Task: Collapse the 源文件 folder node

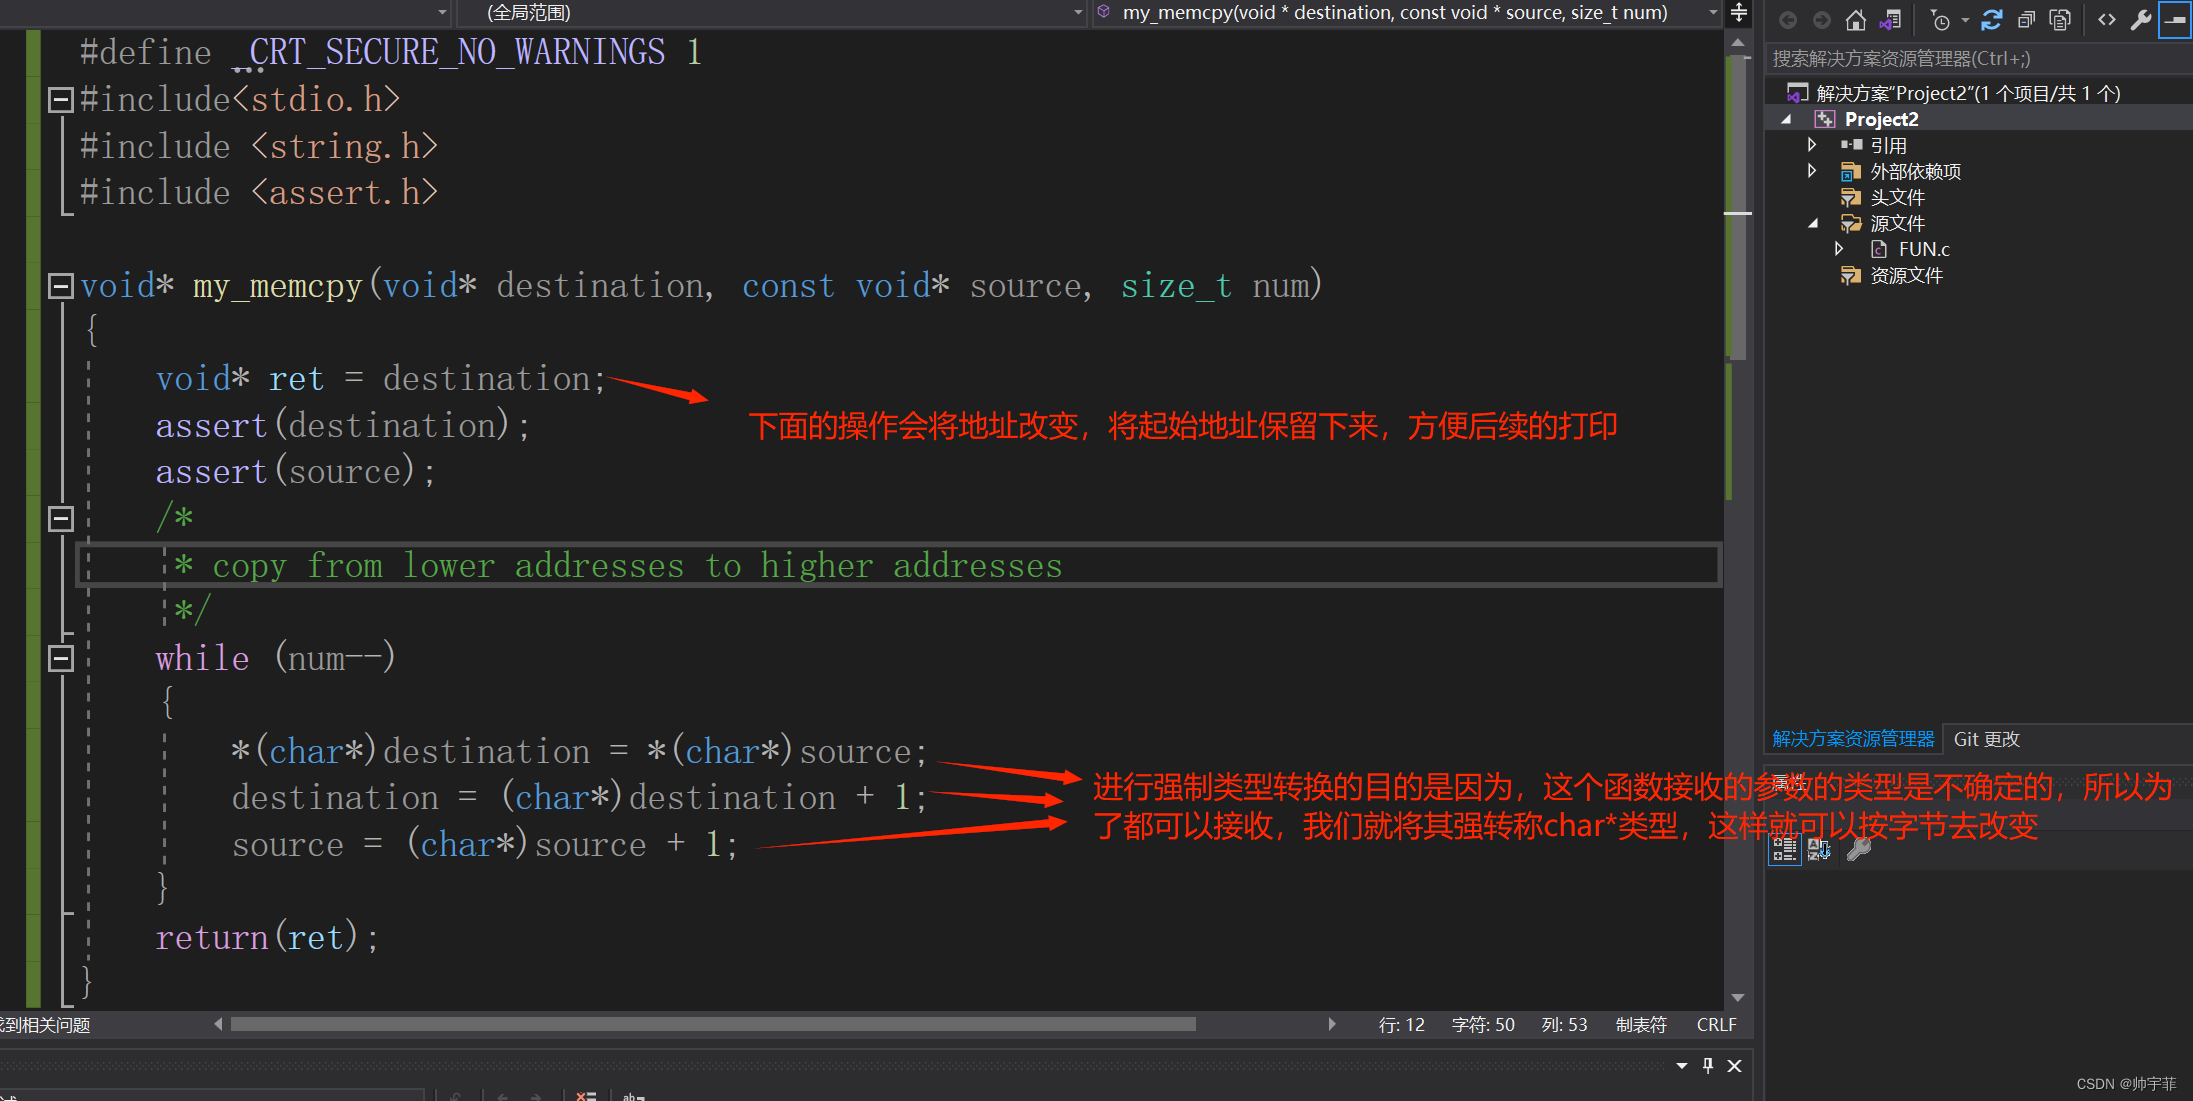Action: pyautogui.click(x=1813, y=223)
